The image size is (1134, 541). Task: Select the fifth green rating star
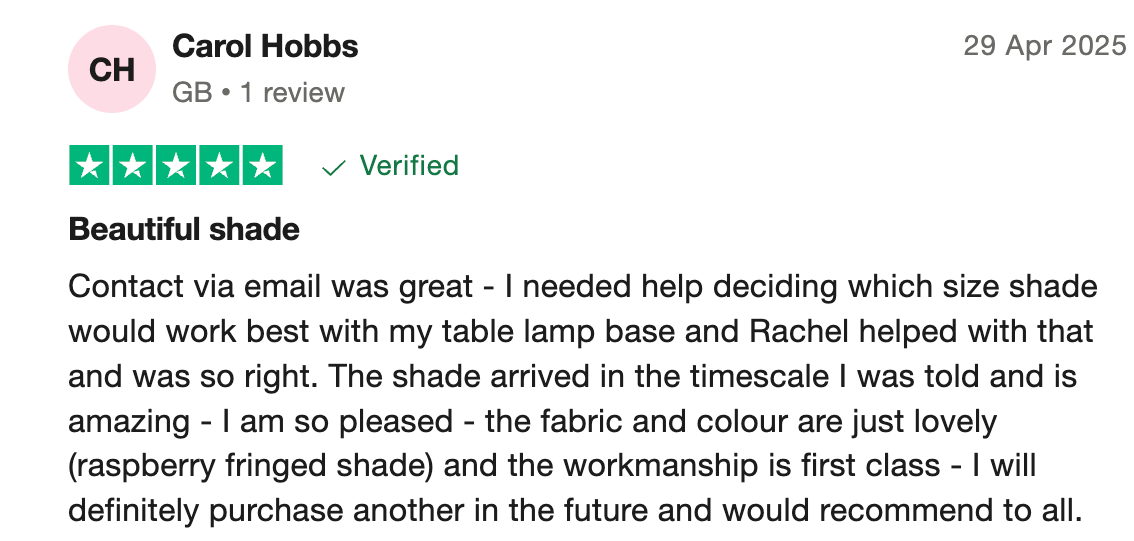coord(262,166)
